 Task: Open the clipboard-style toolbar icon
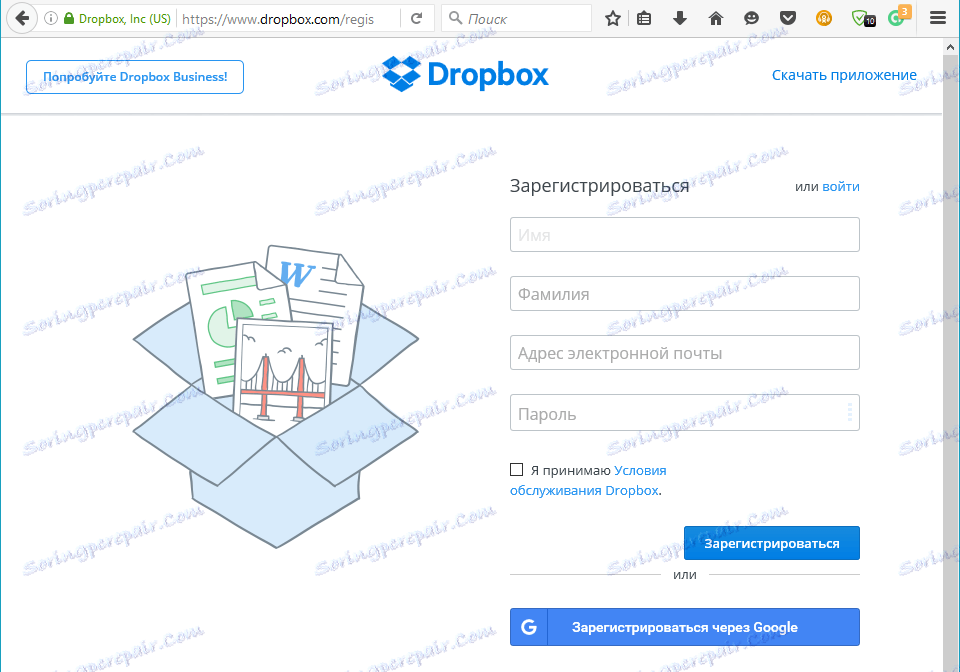644,17
